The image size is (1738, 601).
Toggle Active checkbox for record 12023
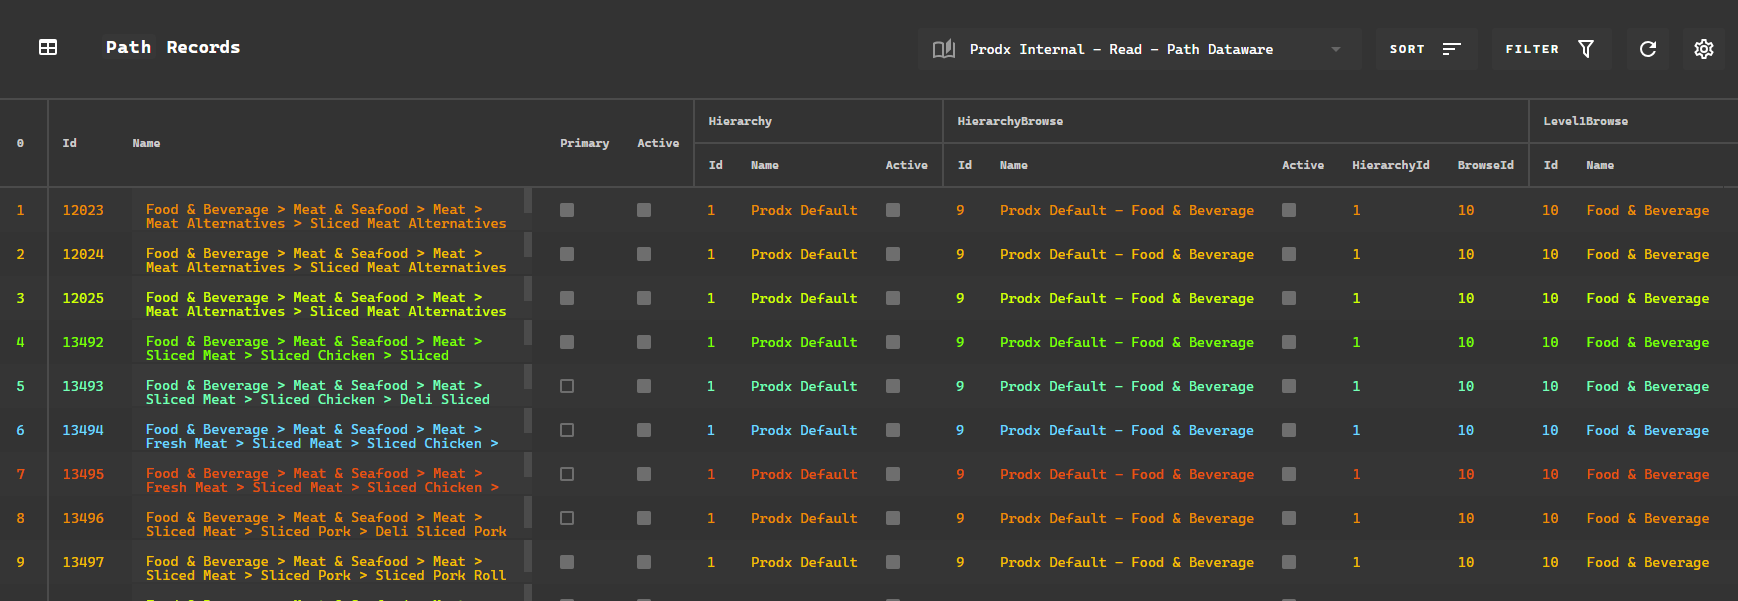pos(644,210)
